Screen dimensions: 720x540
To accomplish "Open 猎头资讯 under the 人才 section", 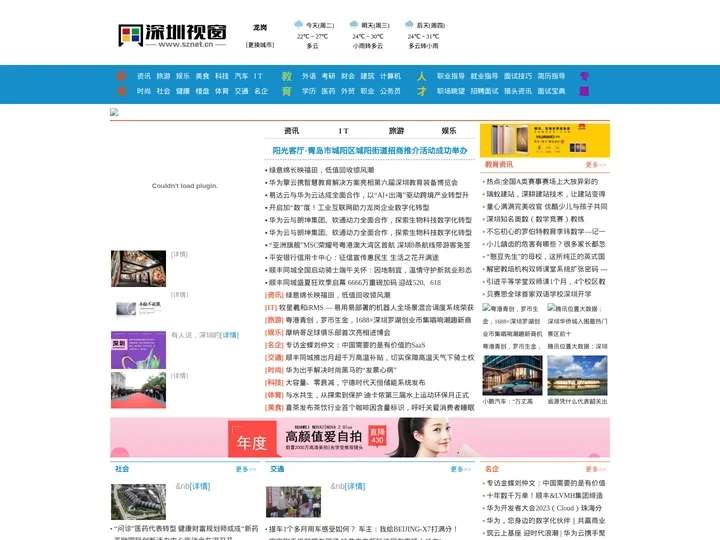I will (518, 91).
